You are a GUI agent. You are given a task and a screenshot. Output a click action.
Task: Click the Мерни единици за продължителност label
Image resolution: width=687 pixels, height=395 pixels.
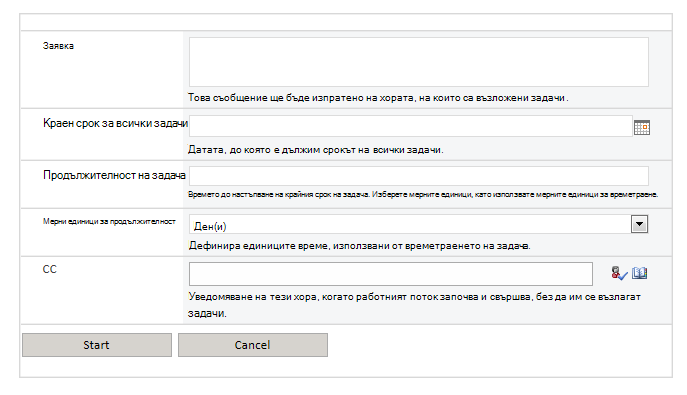pos(109,221)
